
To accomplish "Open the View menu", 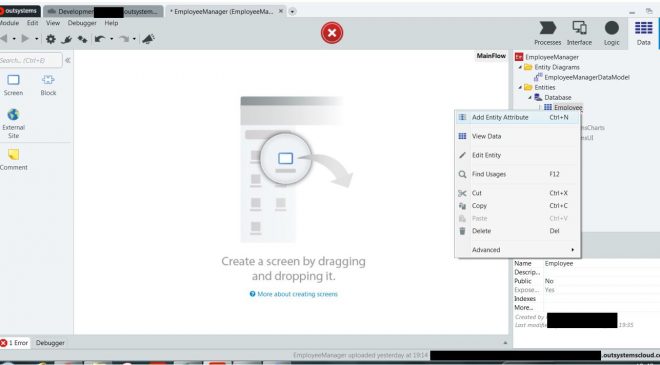I will (x=53, y=23).
